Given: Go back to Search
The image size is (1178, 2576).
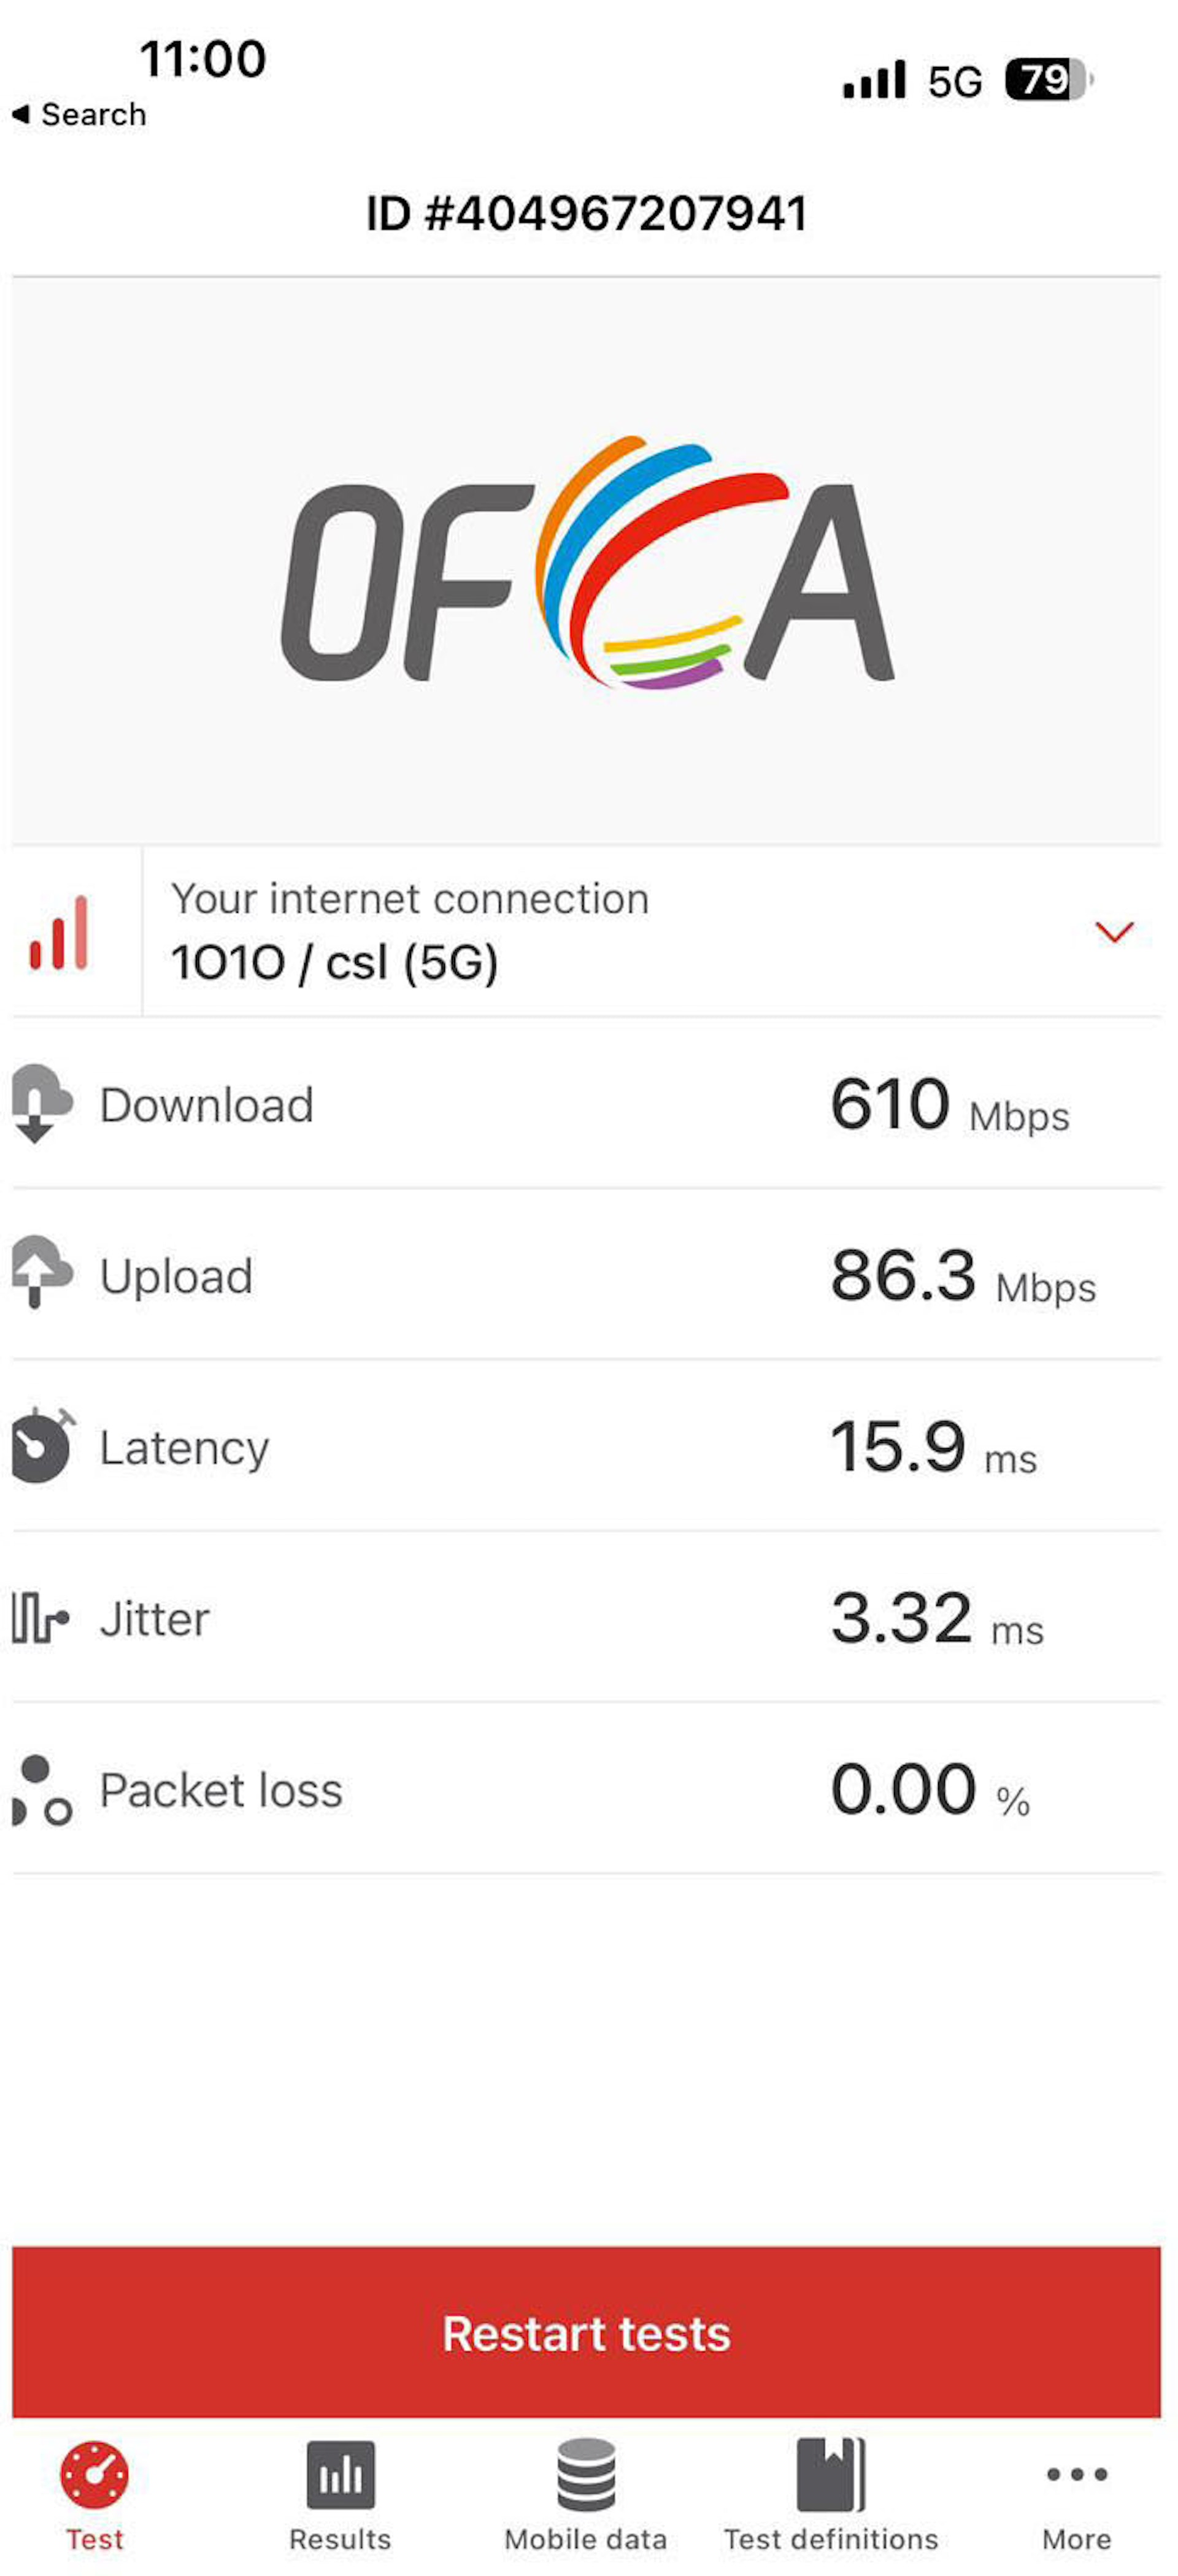Looking at the screenshot, I should pyautogui.click(x=80, y=115).
